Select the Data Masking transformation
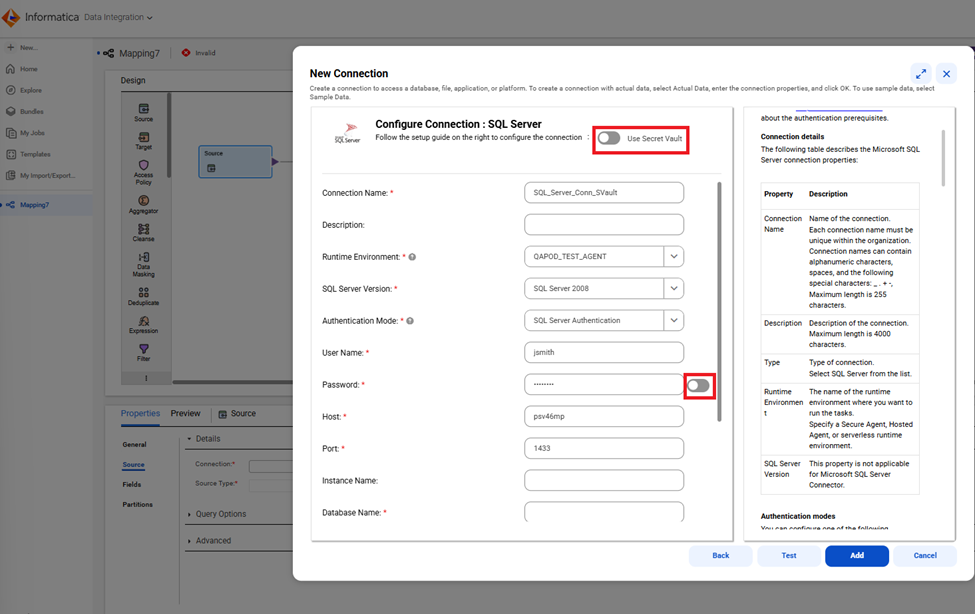The height and width of the screenshot is (614, 975). [144, 264]
